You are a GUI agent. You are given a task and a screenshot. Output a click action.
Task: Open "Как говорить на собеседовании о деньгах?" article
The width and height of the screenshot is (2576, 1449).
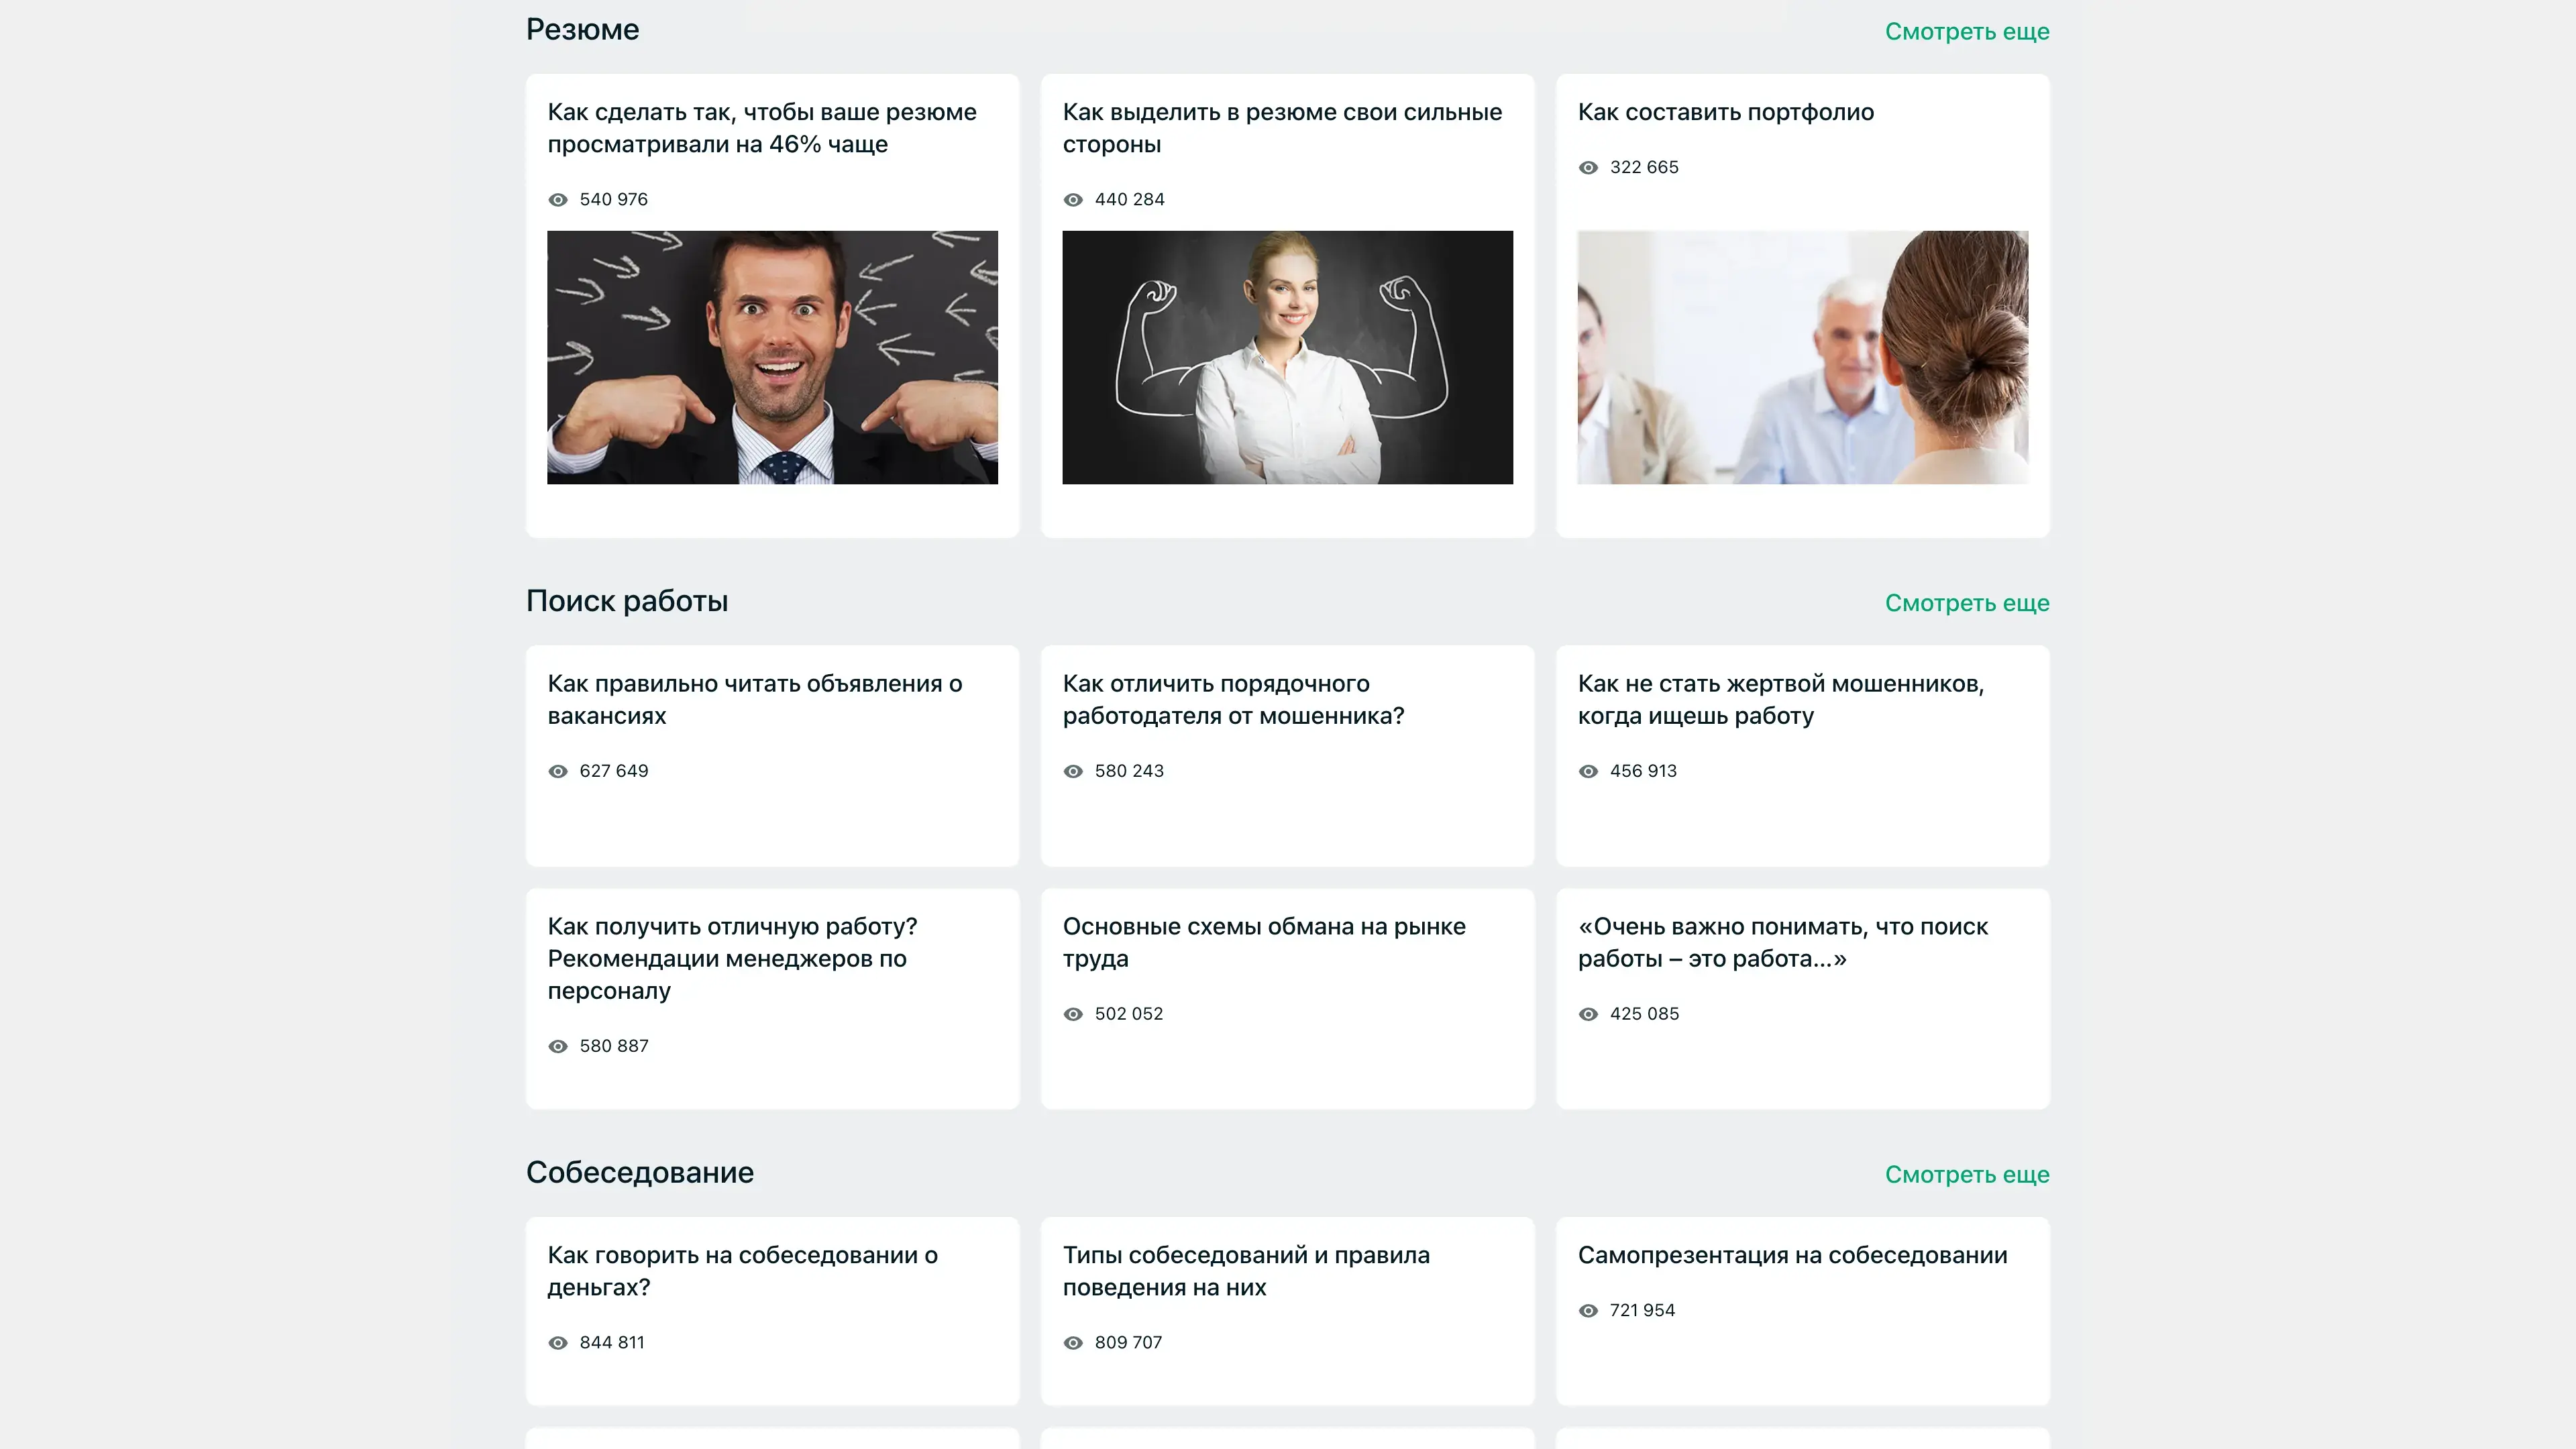pos(742,1270)
